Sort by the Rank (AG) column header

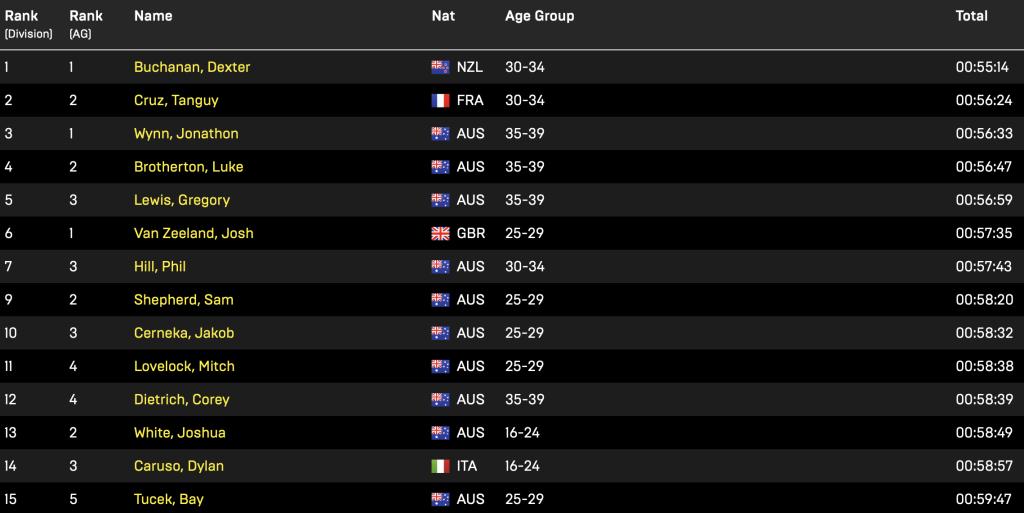coord(86,24)
